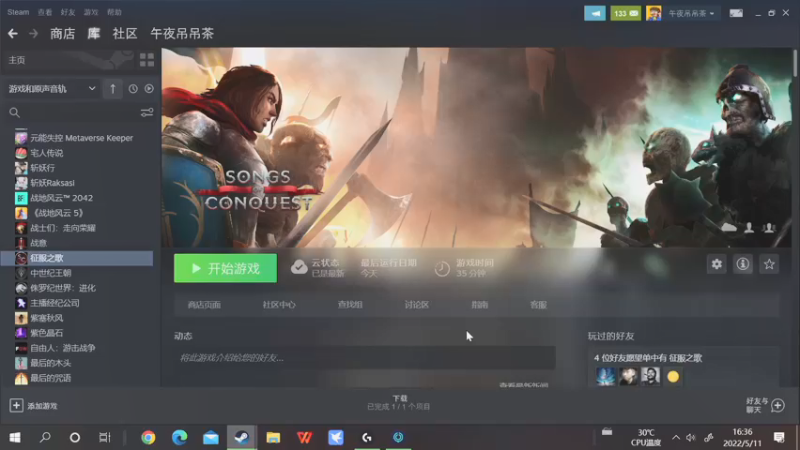Show hidden system tray icons chevron
This screenshot has width=800, height=450.
[676, 437]
